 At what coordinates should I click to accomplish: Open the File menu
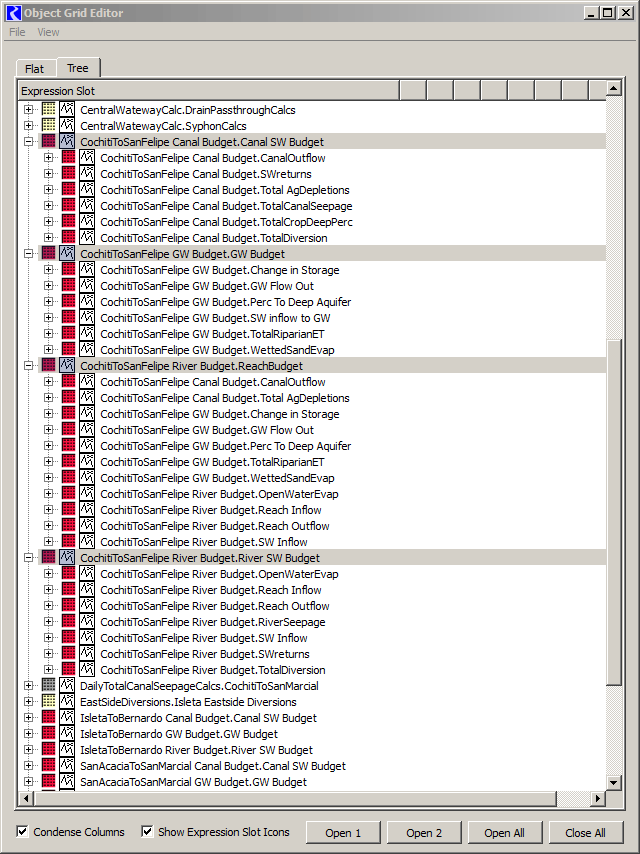point(17,32)
